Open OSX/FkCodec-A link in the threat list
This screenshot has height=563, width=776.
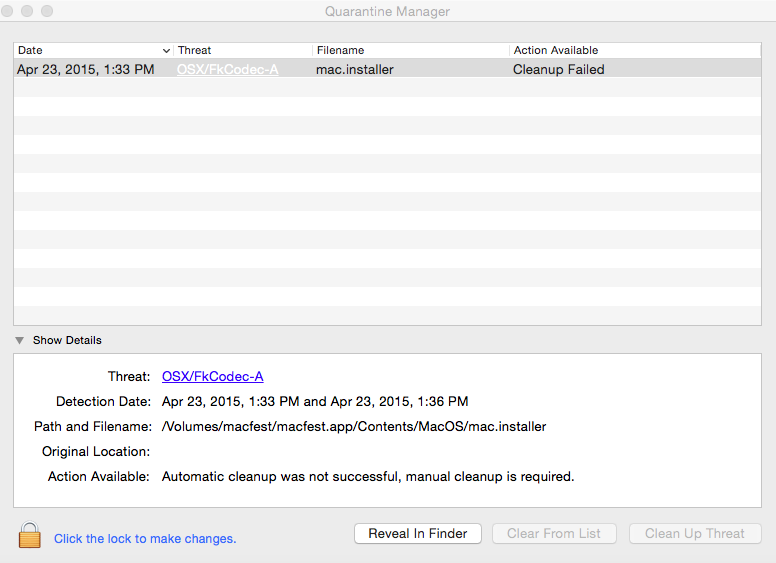[228, 70]
